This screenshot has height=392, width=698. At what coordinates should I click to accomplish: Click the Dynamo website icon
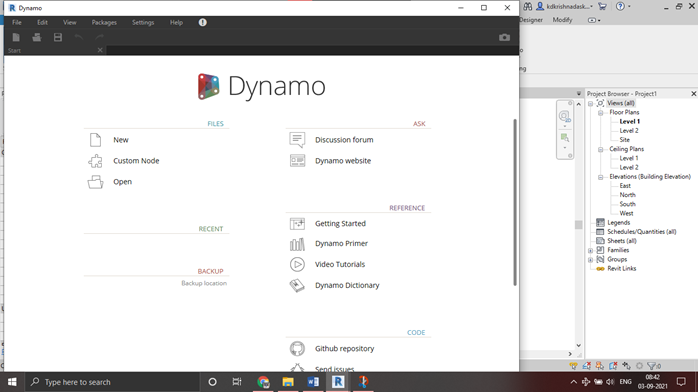[297, 161]
